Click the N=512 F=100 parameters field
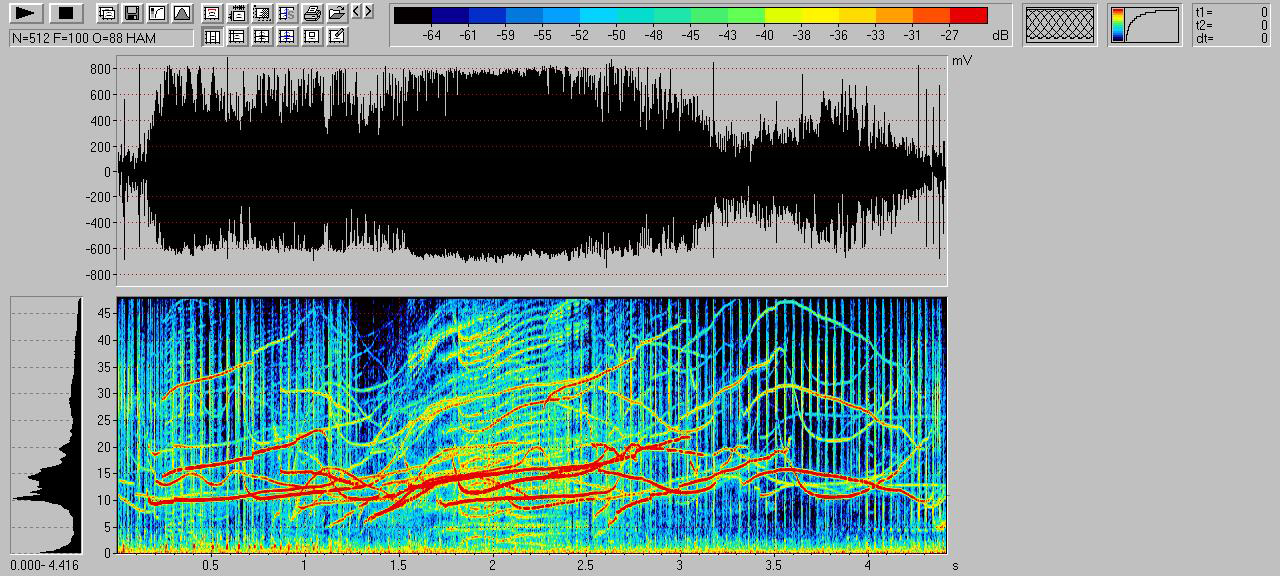Viewport: 1280px width, 576px height. click(101, 38)
